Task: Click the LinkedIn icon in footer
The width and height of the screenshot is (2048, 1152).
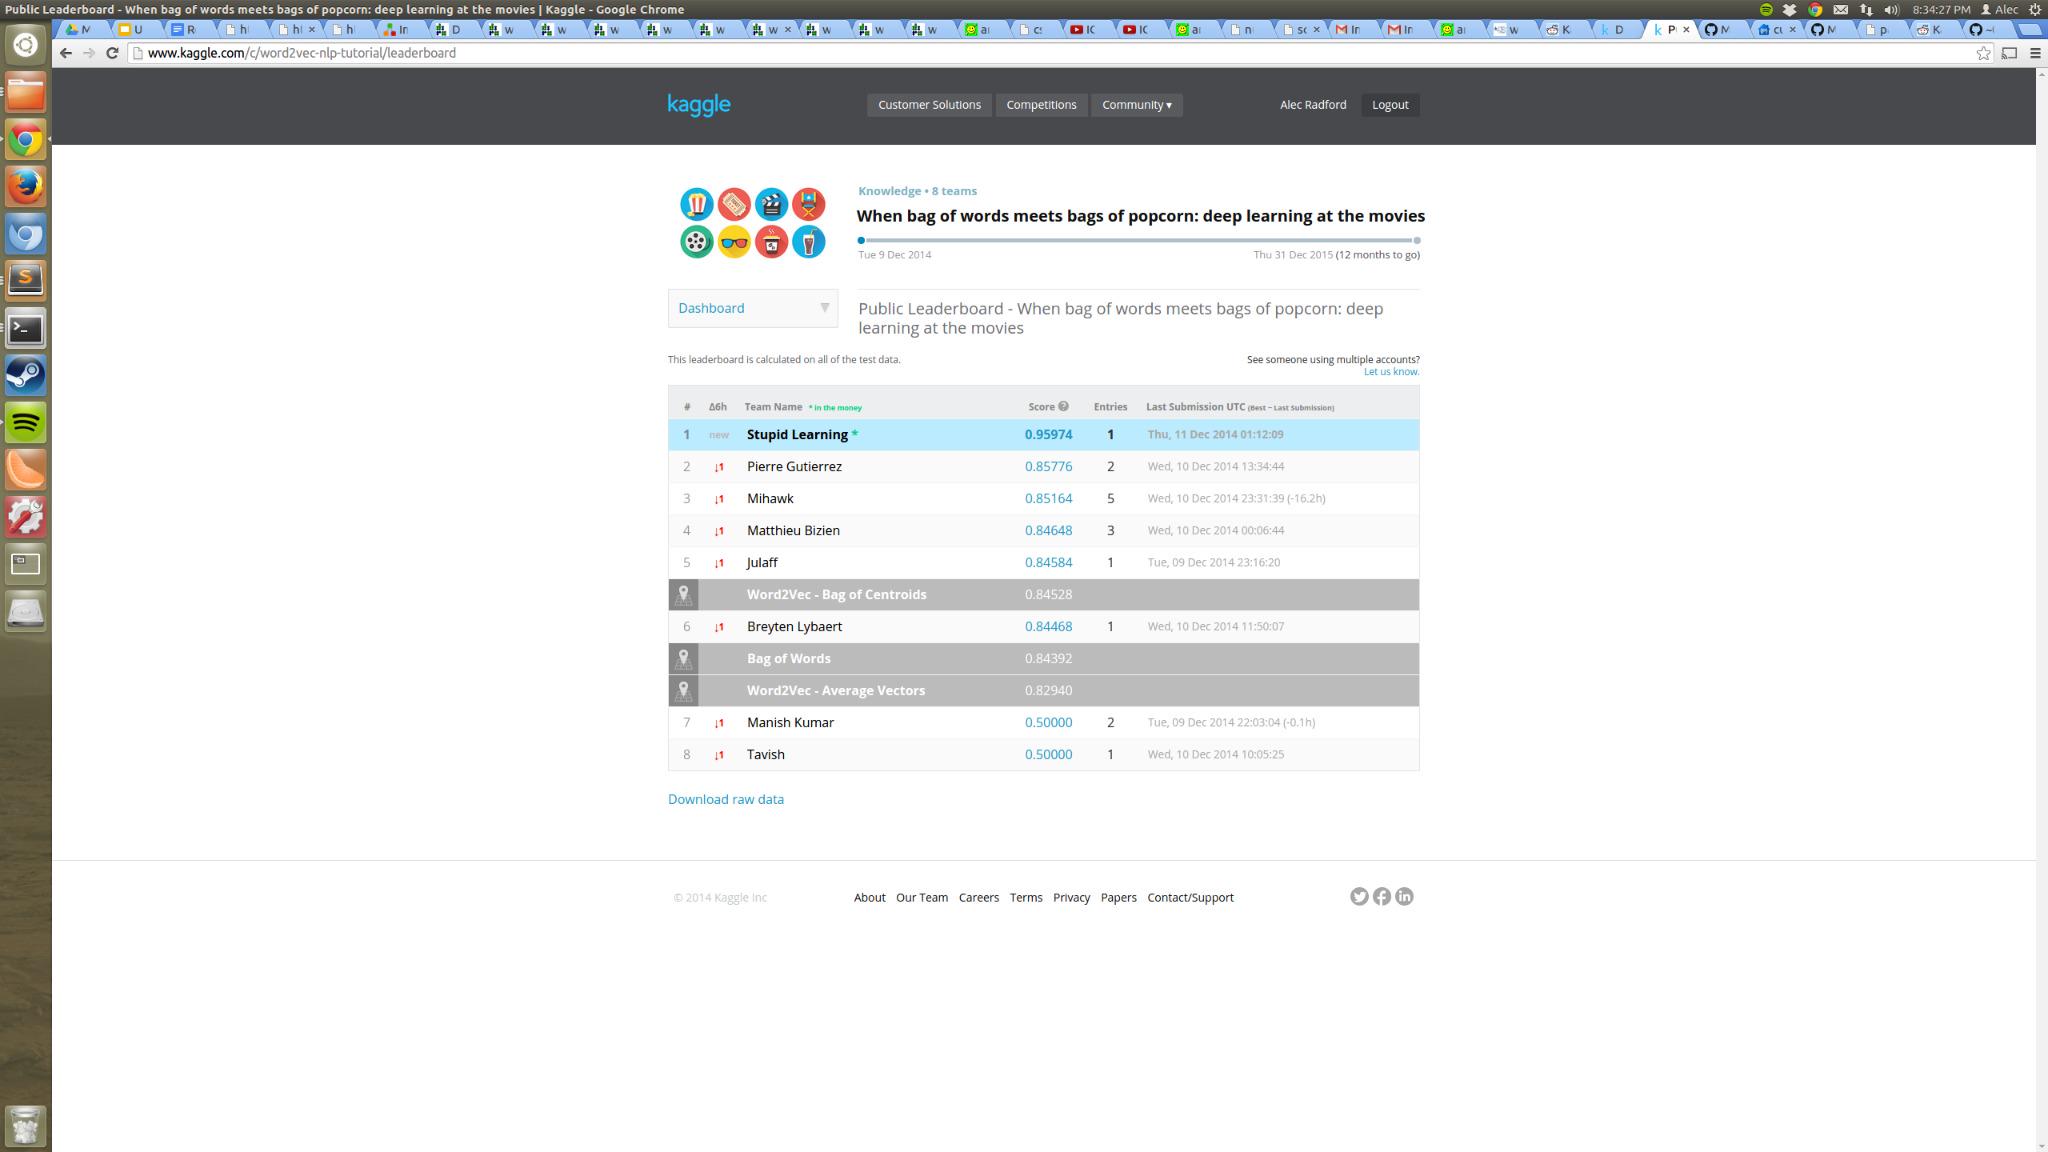Action: [1404, 897]
